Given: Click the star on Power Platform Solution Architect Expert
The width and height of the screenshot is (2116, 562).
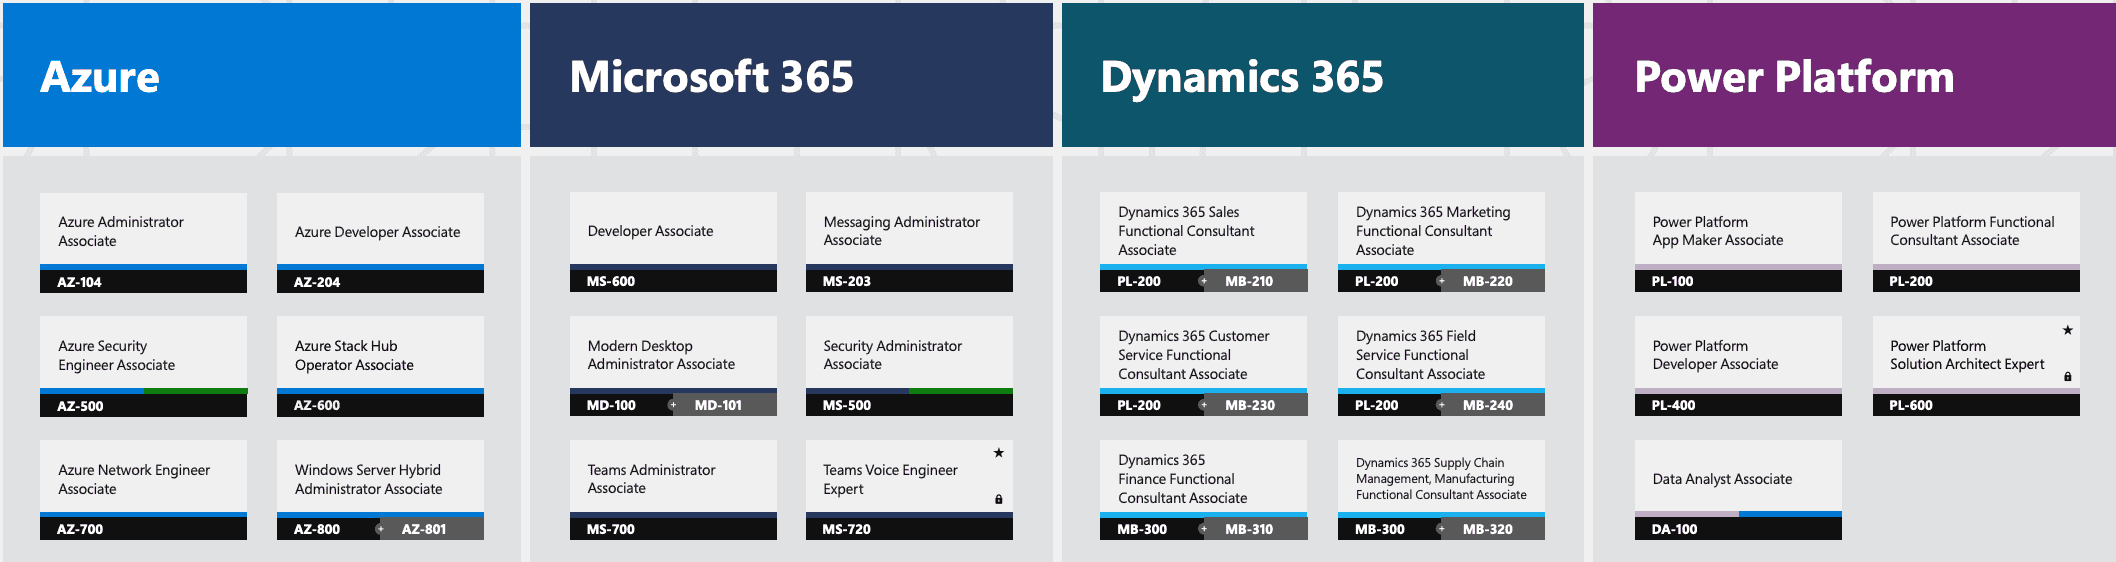Looking at the screenshot, I should [x=2067, y=330].
